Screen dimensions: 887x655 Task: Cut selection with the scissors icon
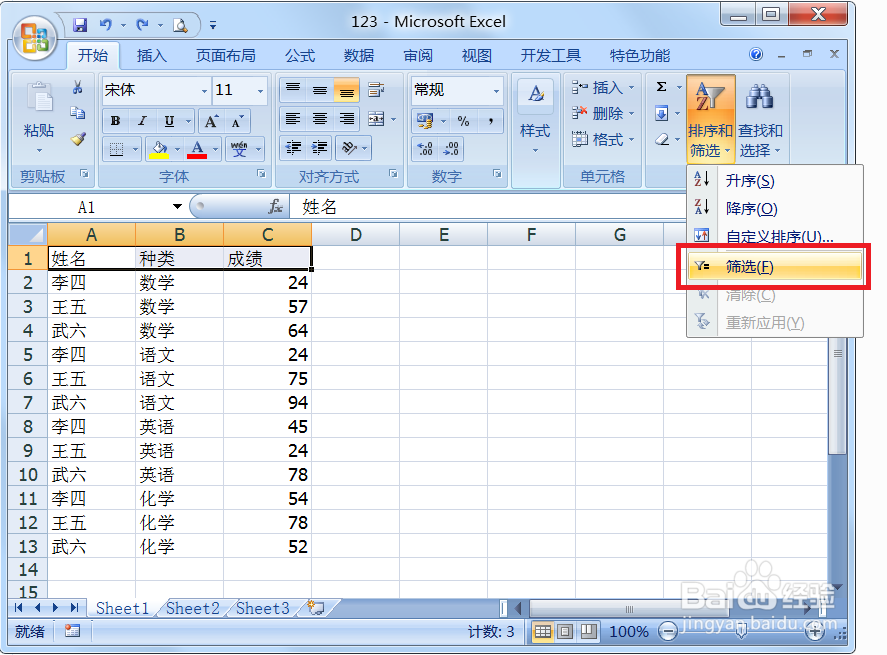point(77,87)
